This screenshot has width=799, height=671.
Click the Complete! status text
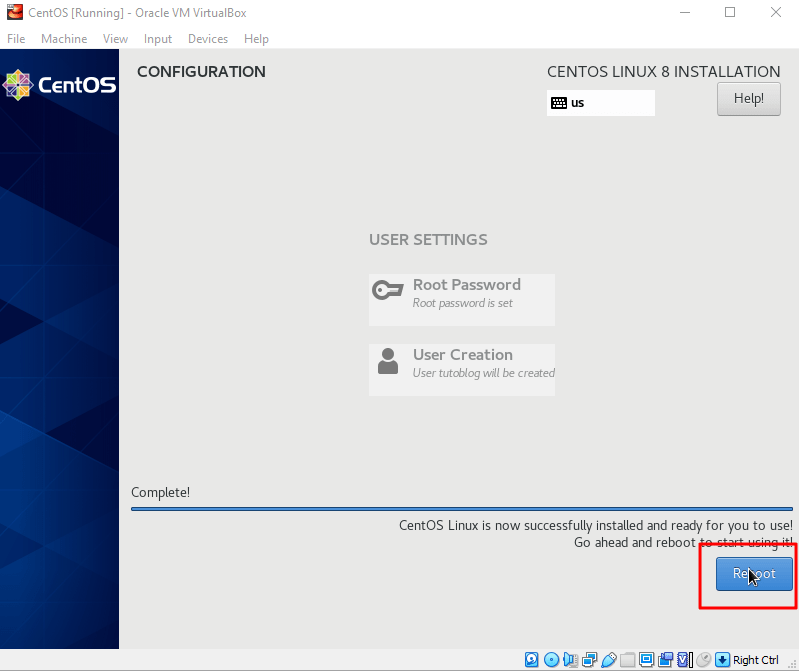(161, 493)
